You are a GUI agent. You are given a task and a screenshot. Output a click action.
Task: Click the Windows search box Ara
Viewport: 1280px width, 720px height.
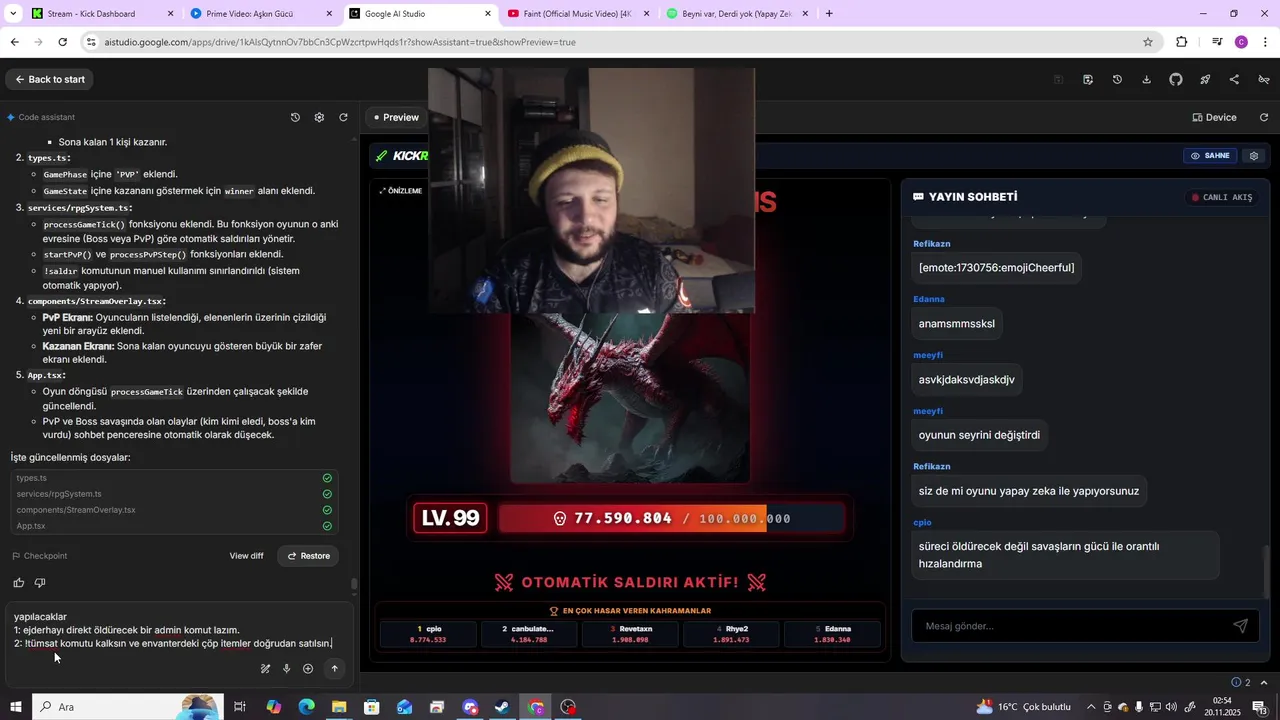[126, 707]
